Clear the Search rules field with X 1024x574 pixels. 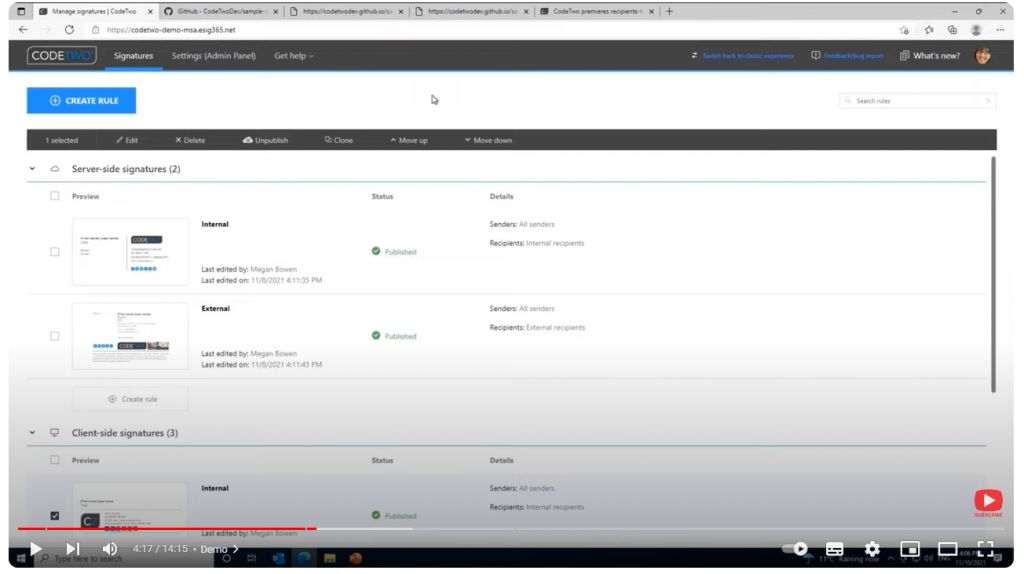coord(989,101)
